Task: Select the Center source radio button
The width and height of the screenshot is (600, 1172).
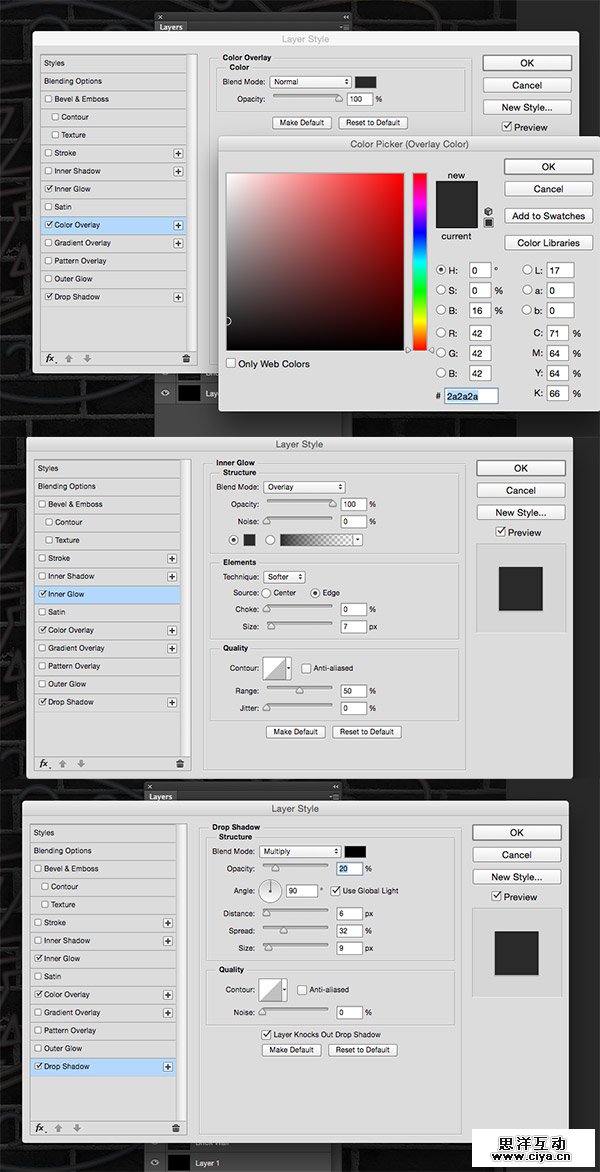Action: pos(266,593)
